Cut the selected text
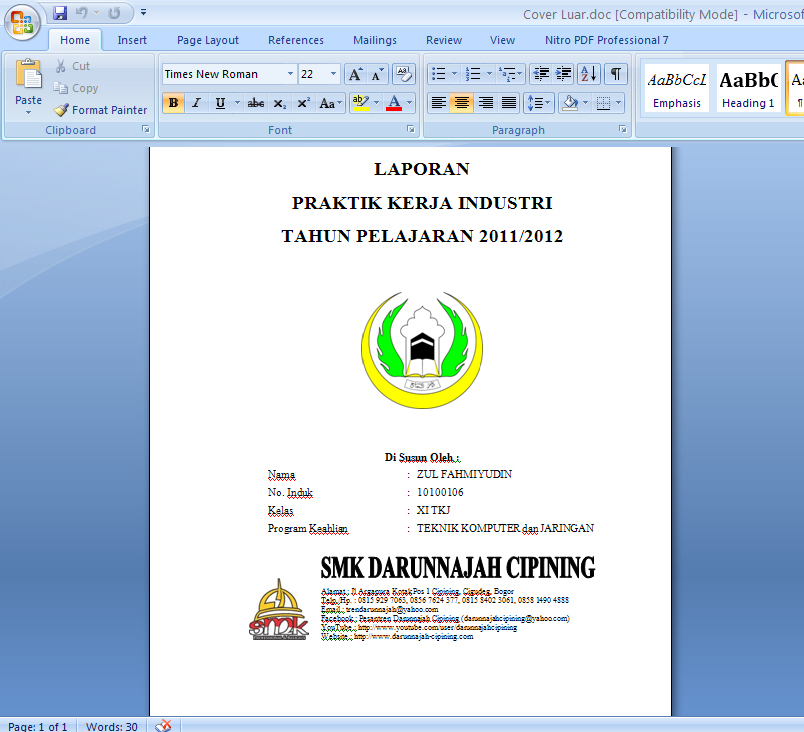Viewport: 804px width, 732px height. (x=73, y=66)
